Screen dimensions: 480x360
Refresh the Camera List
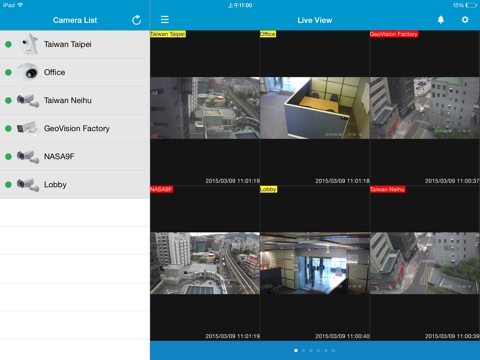136,20
